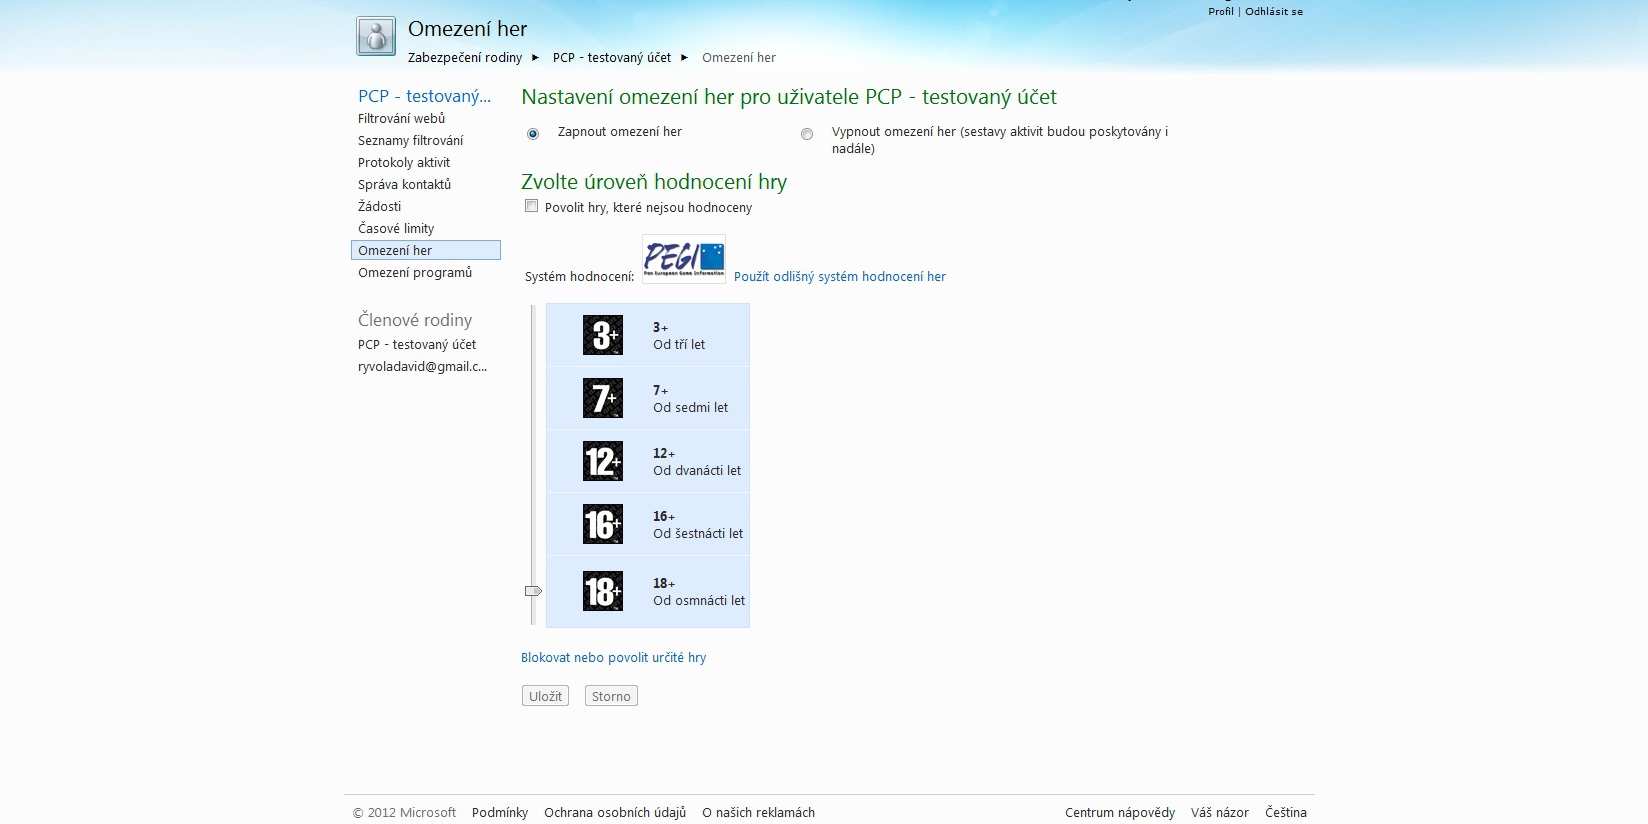Viewport: 1648px width, 824px height.
Task: Select family member ryvoladavid@gmail.c...
Action: (422, 366)
